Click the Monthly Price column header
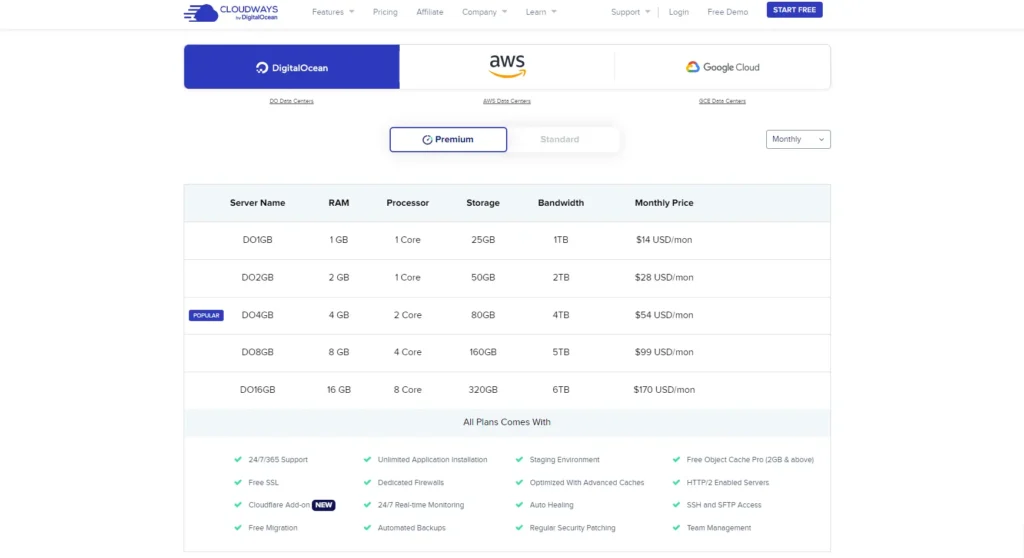1024x558 pixels. pos(664,203)
